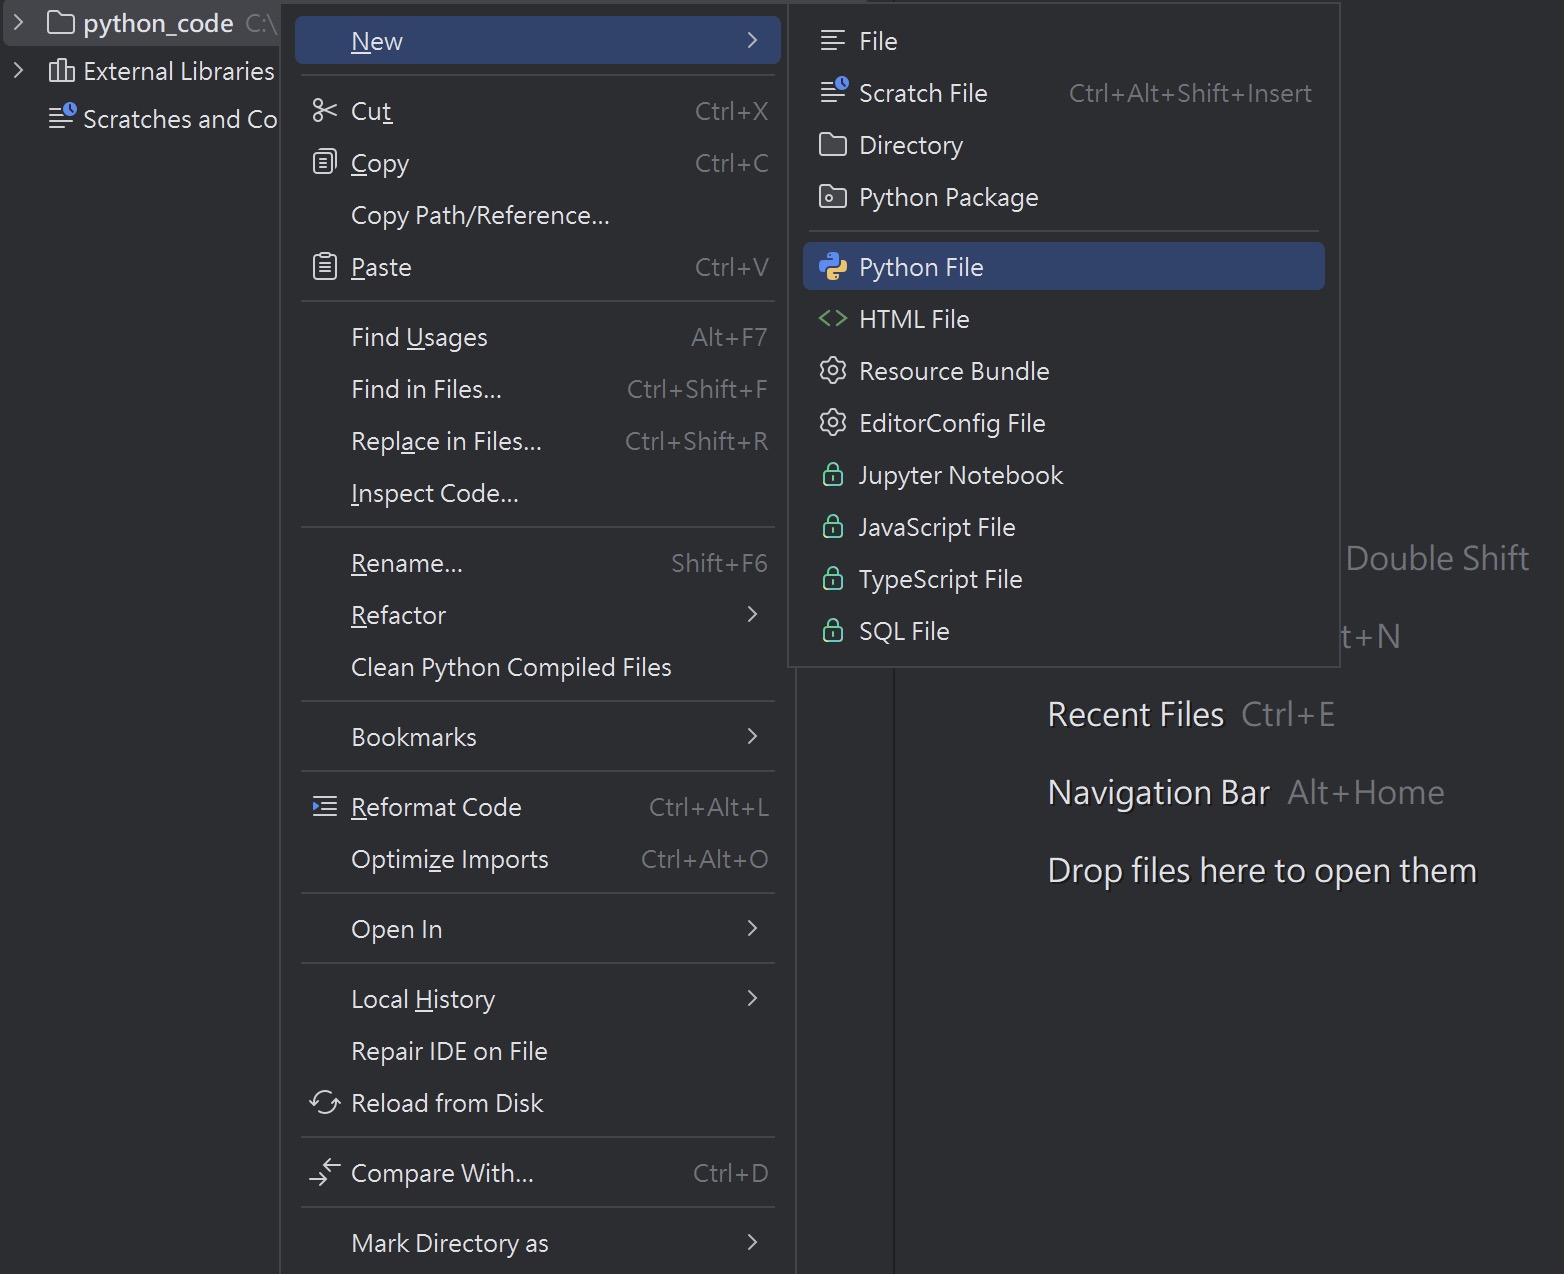1564x1274 pixels.
Task: Click the File icon in the New submenu
Action: coord(832,41)
